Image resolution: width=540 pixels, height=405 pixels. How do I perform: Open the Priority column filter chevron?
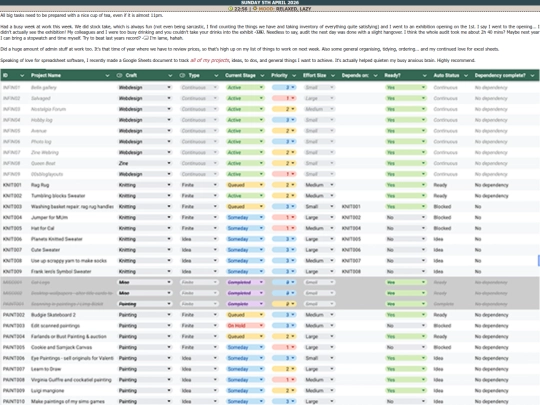click(x=294, y=75)
